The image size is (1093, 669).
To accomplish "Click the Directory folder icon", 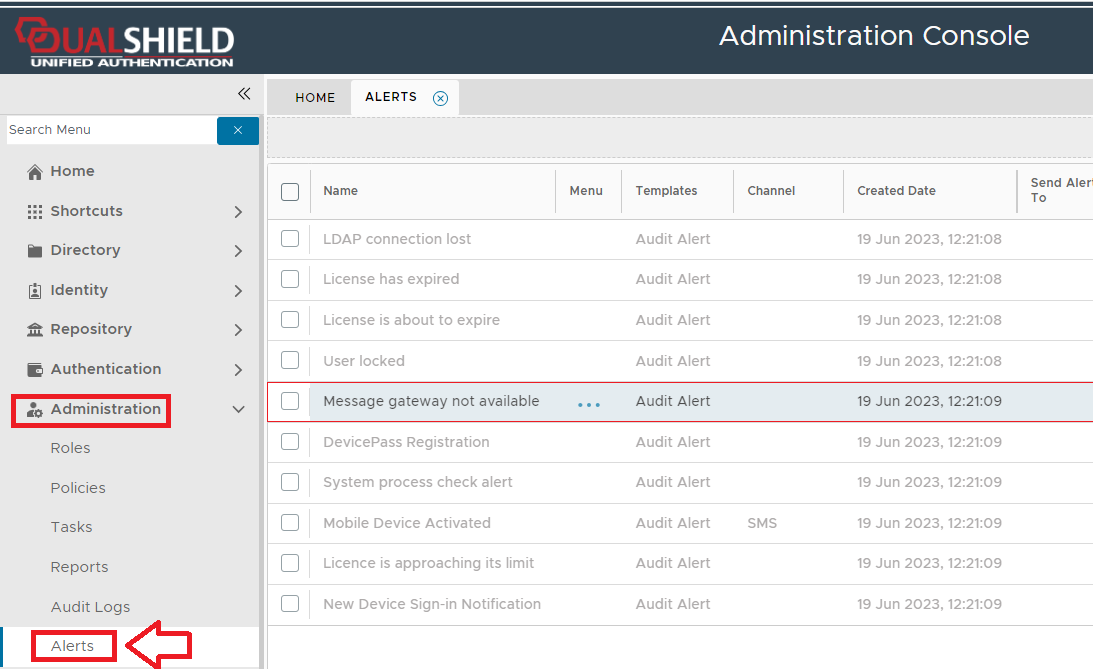I will pyautogui.click(x=35, y=251).
